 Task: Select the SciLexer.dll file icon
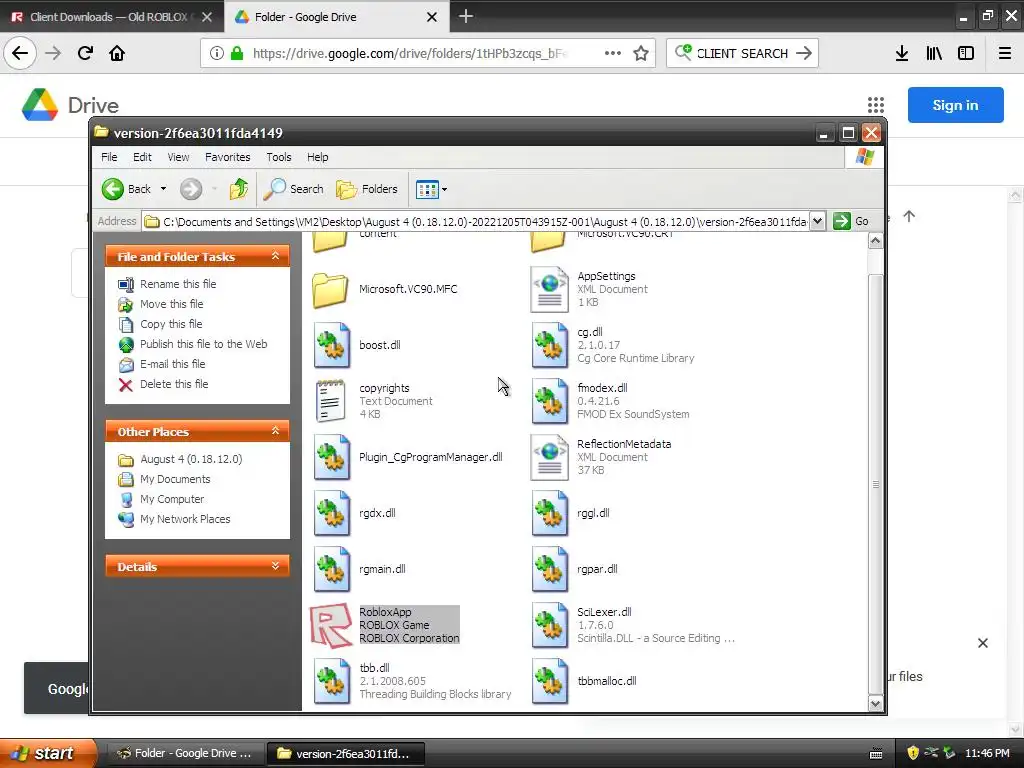(550, 625)
